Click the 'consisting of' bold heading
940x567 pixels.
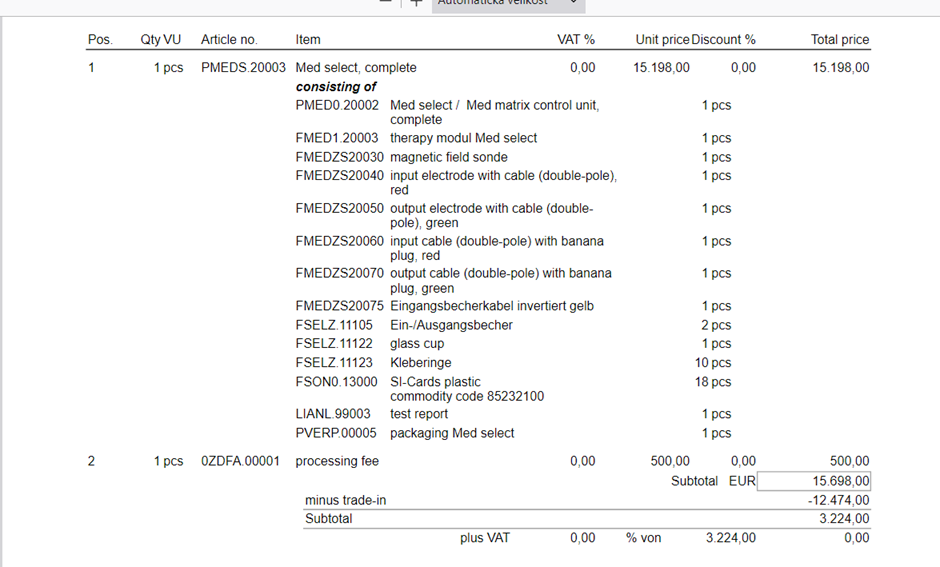click(336, 87)
